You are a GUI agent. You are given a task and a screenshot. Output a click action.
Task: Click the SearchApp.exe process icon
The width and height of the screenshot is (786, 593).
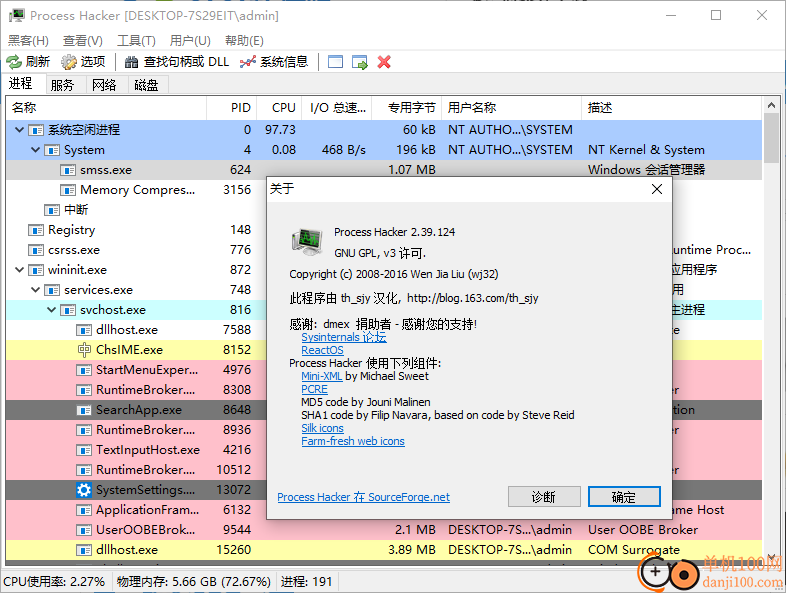(x=84, y=410)
